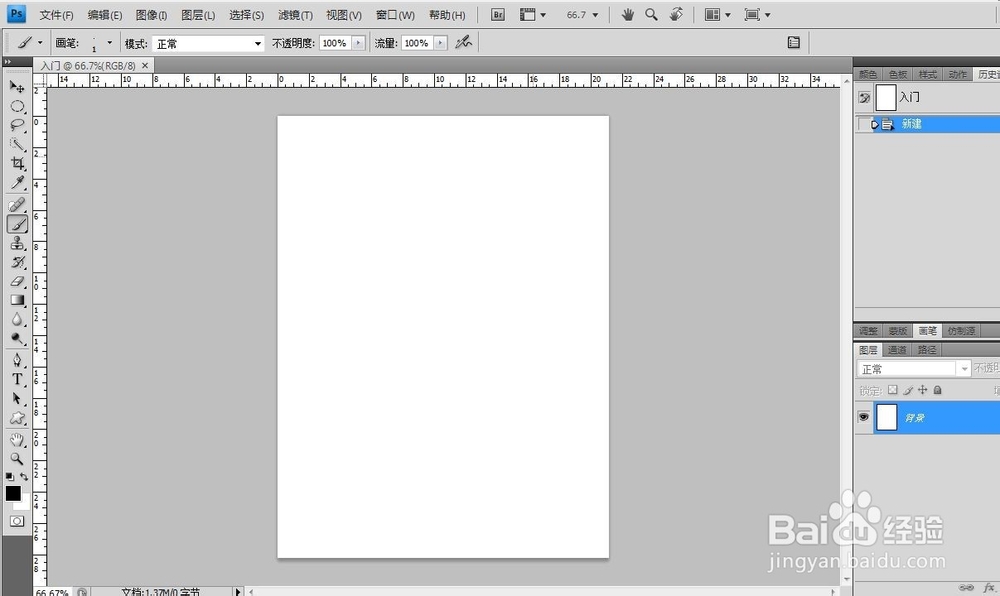Select the Custom Shape tool
Screen dimensions: 1000x596
click(x=17, y=418)
